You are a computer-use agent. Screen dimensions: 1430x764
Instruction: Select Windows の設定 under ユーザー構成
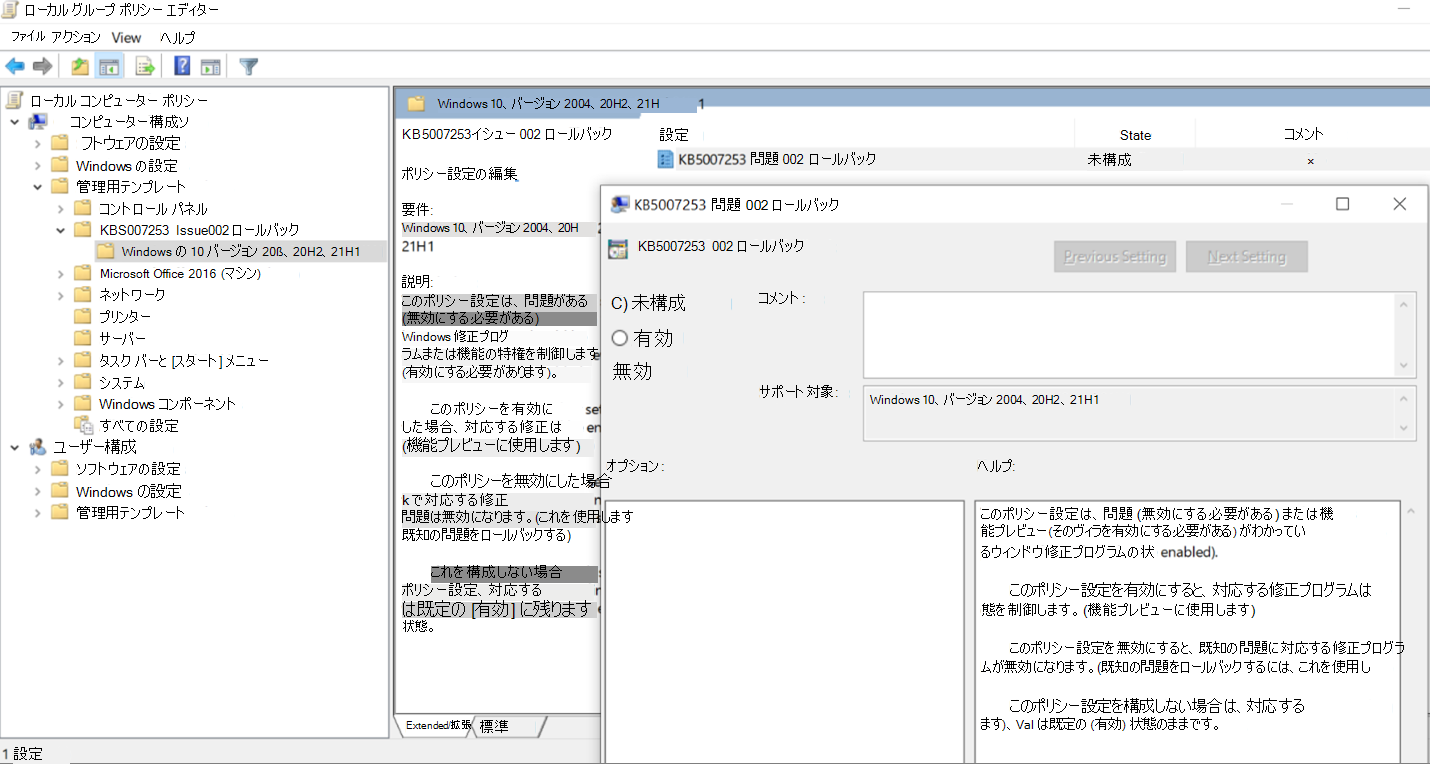(x=128, y=491)
